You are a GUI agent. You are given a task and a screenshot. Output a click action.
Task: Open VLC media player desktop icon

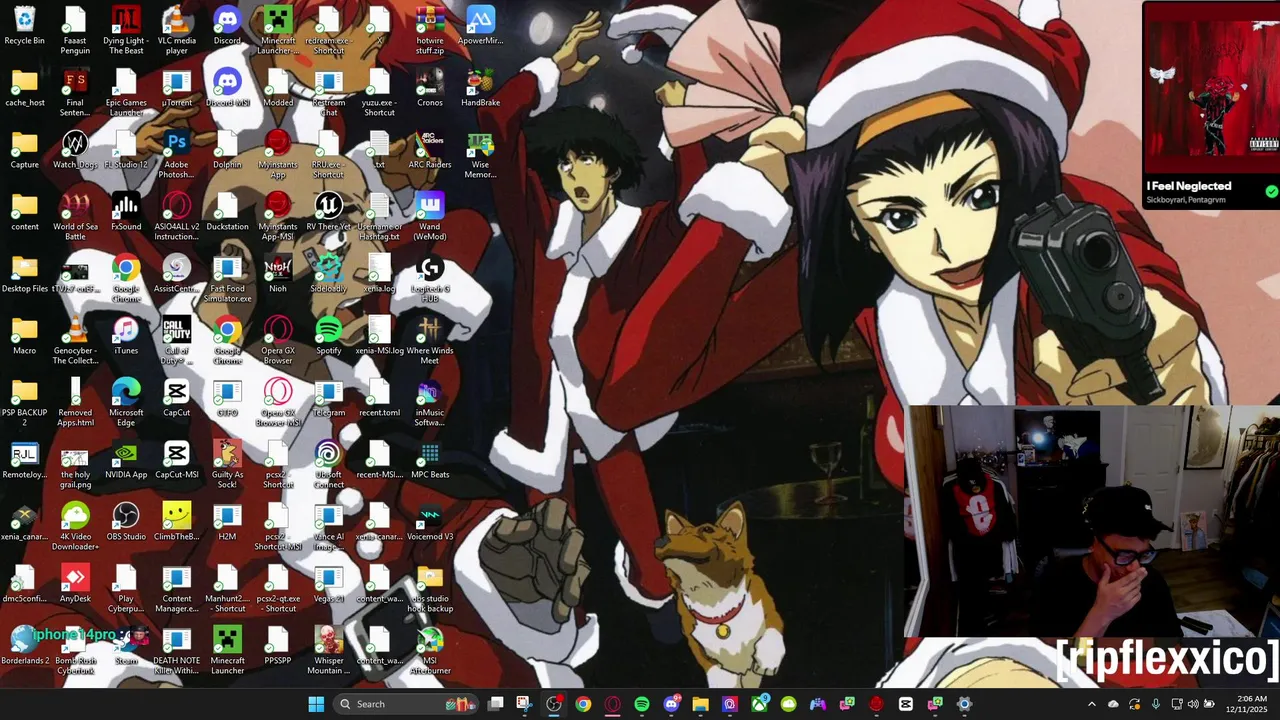(x=177, y=26)
